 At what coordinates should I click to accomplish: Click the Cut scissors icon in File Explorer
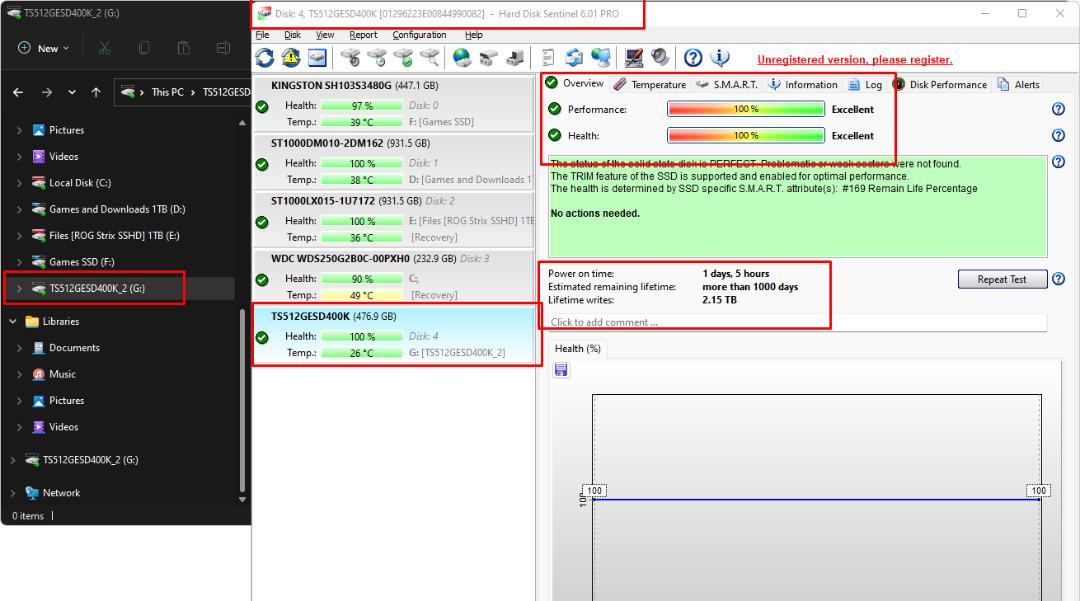point(104,48)
